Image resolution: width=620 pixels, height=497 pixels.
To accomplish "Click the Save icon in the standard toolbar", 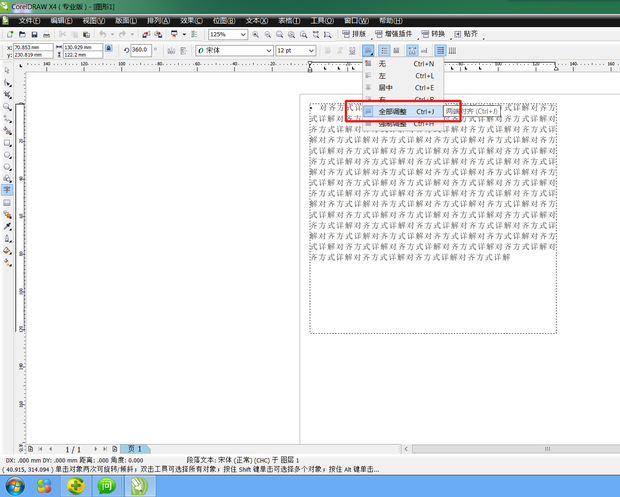I will 35,34.
